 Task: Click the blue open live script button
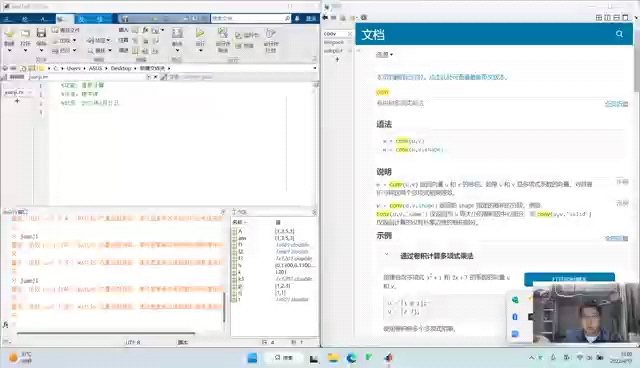coord(569,279)
